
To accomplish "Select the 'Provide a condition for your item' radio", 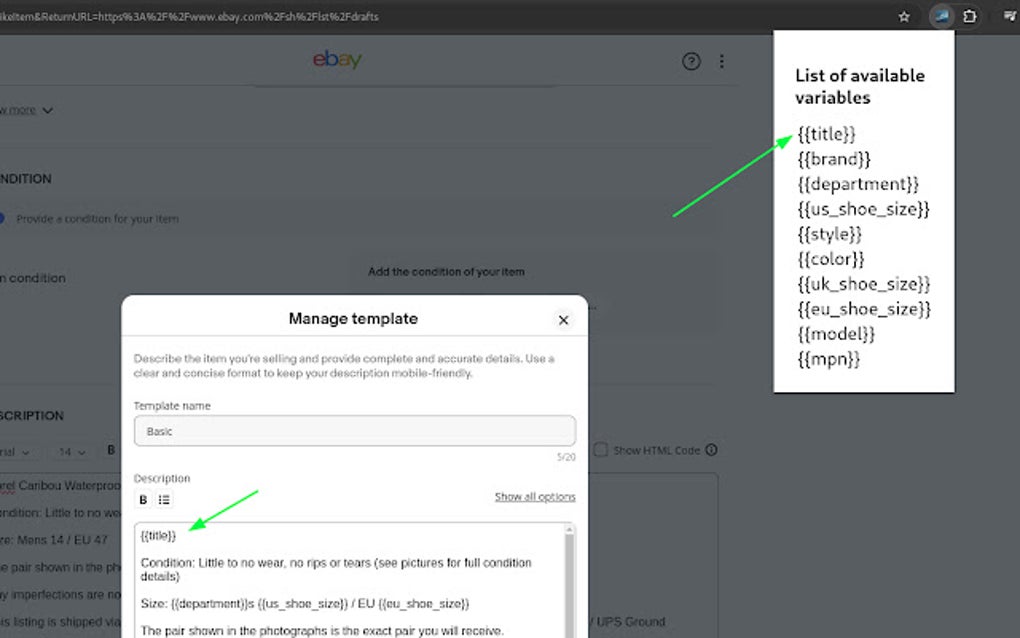I will pos(1,219).
